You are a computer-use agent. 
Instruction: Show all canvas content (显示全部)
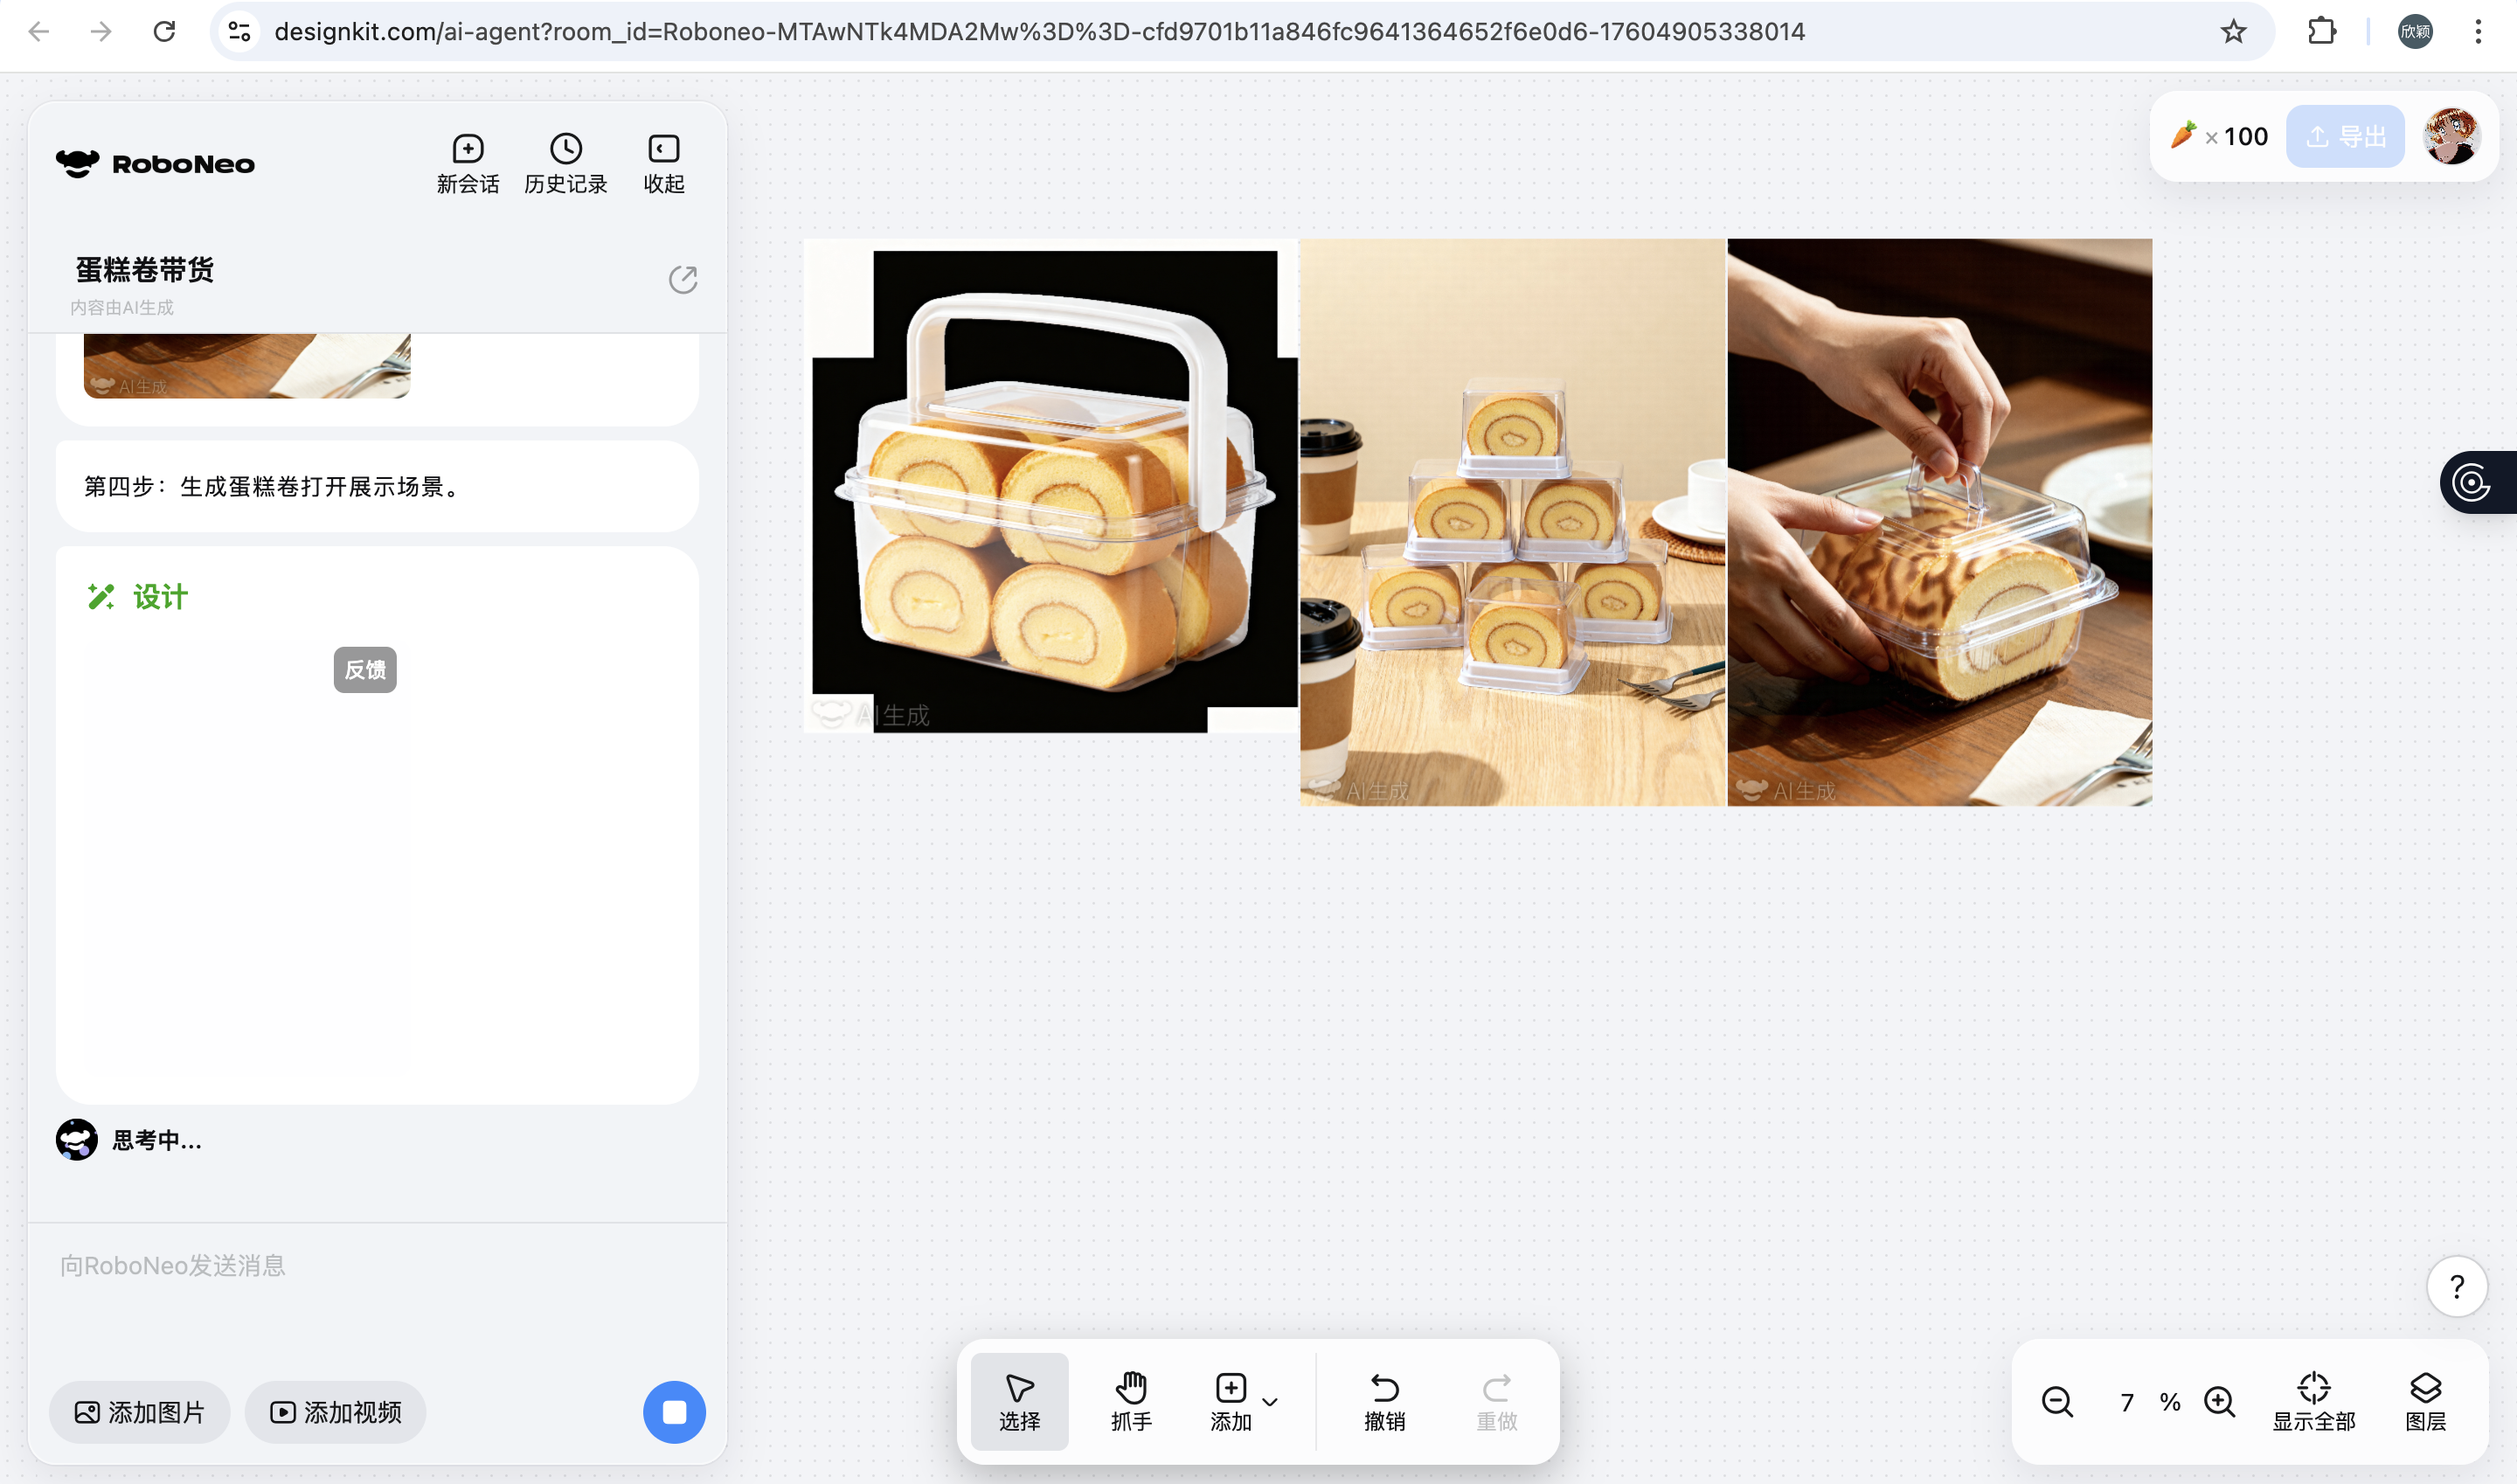2313,1400
